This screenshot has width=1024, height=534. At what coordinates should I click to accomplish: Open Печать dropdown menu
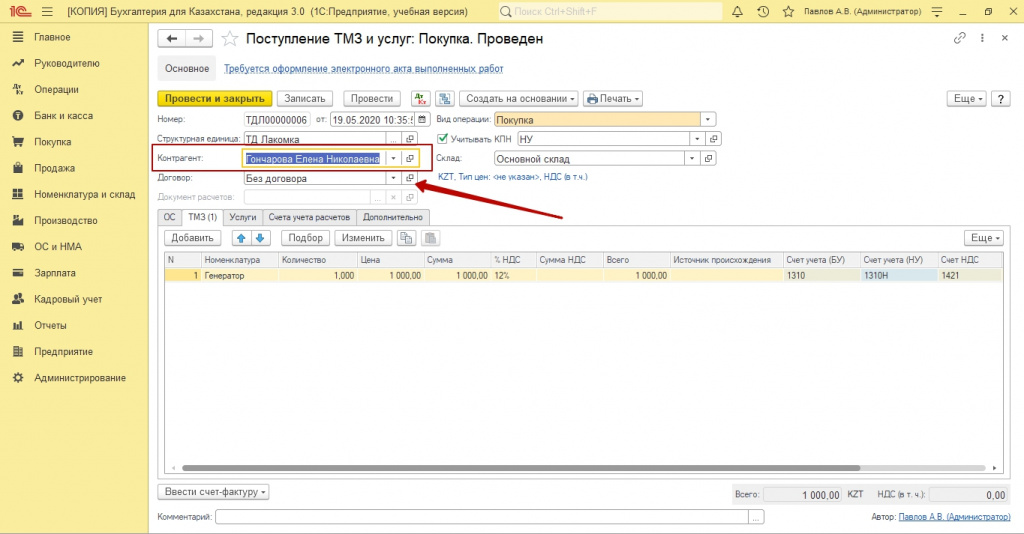pyautogui.click(x=613, y=99)
